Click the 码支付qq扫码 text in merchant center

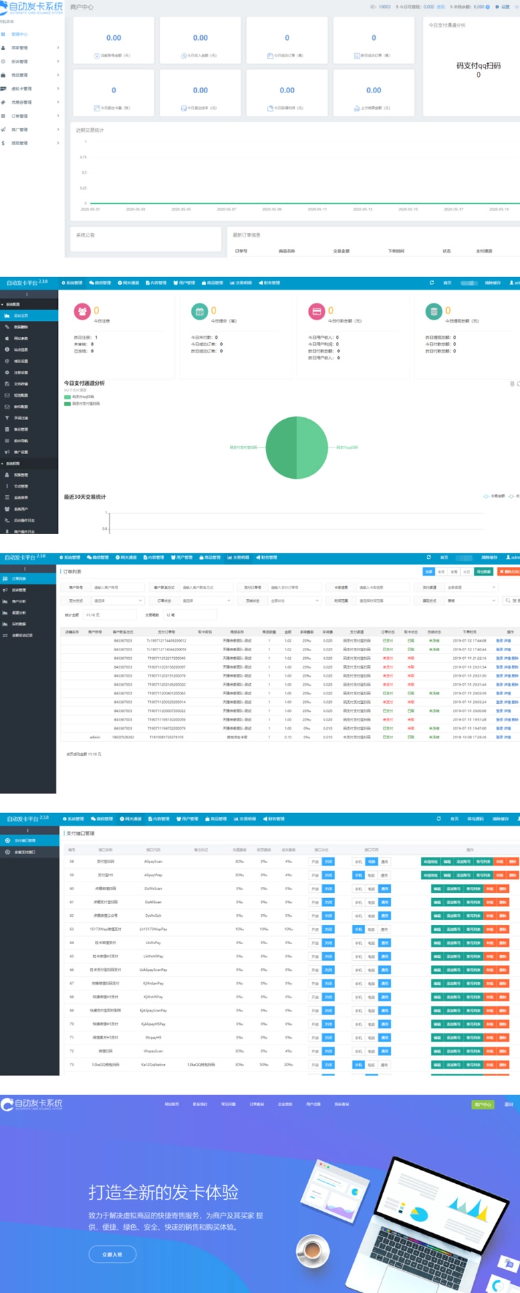(477, 65)
